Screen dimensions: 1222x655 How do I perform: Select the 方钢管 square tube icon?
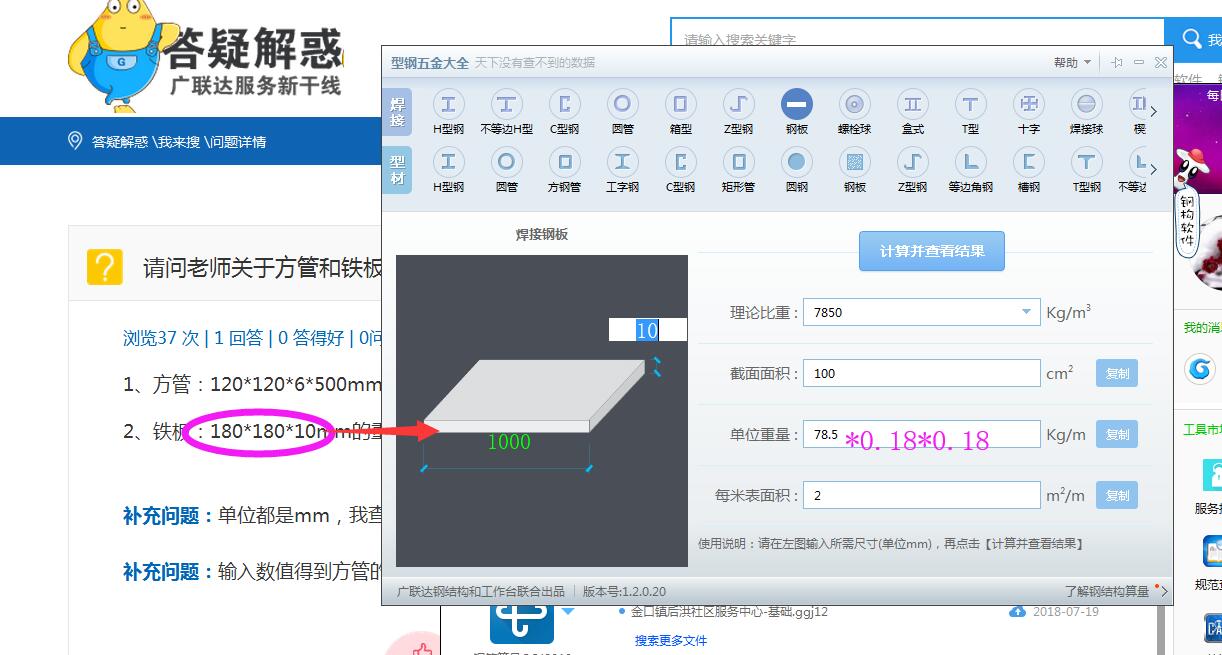pos(564,169)
